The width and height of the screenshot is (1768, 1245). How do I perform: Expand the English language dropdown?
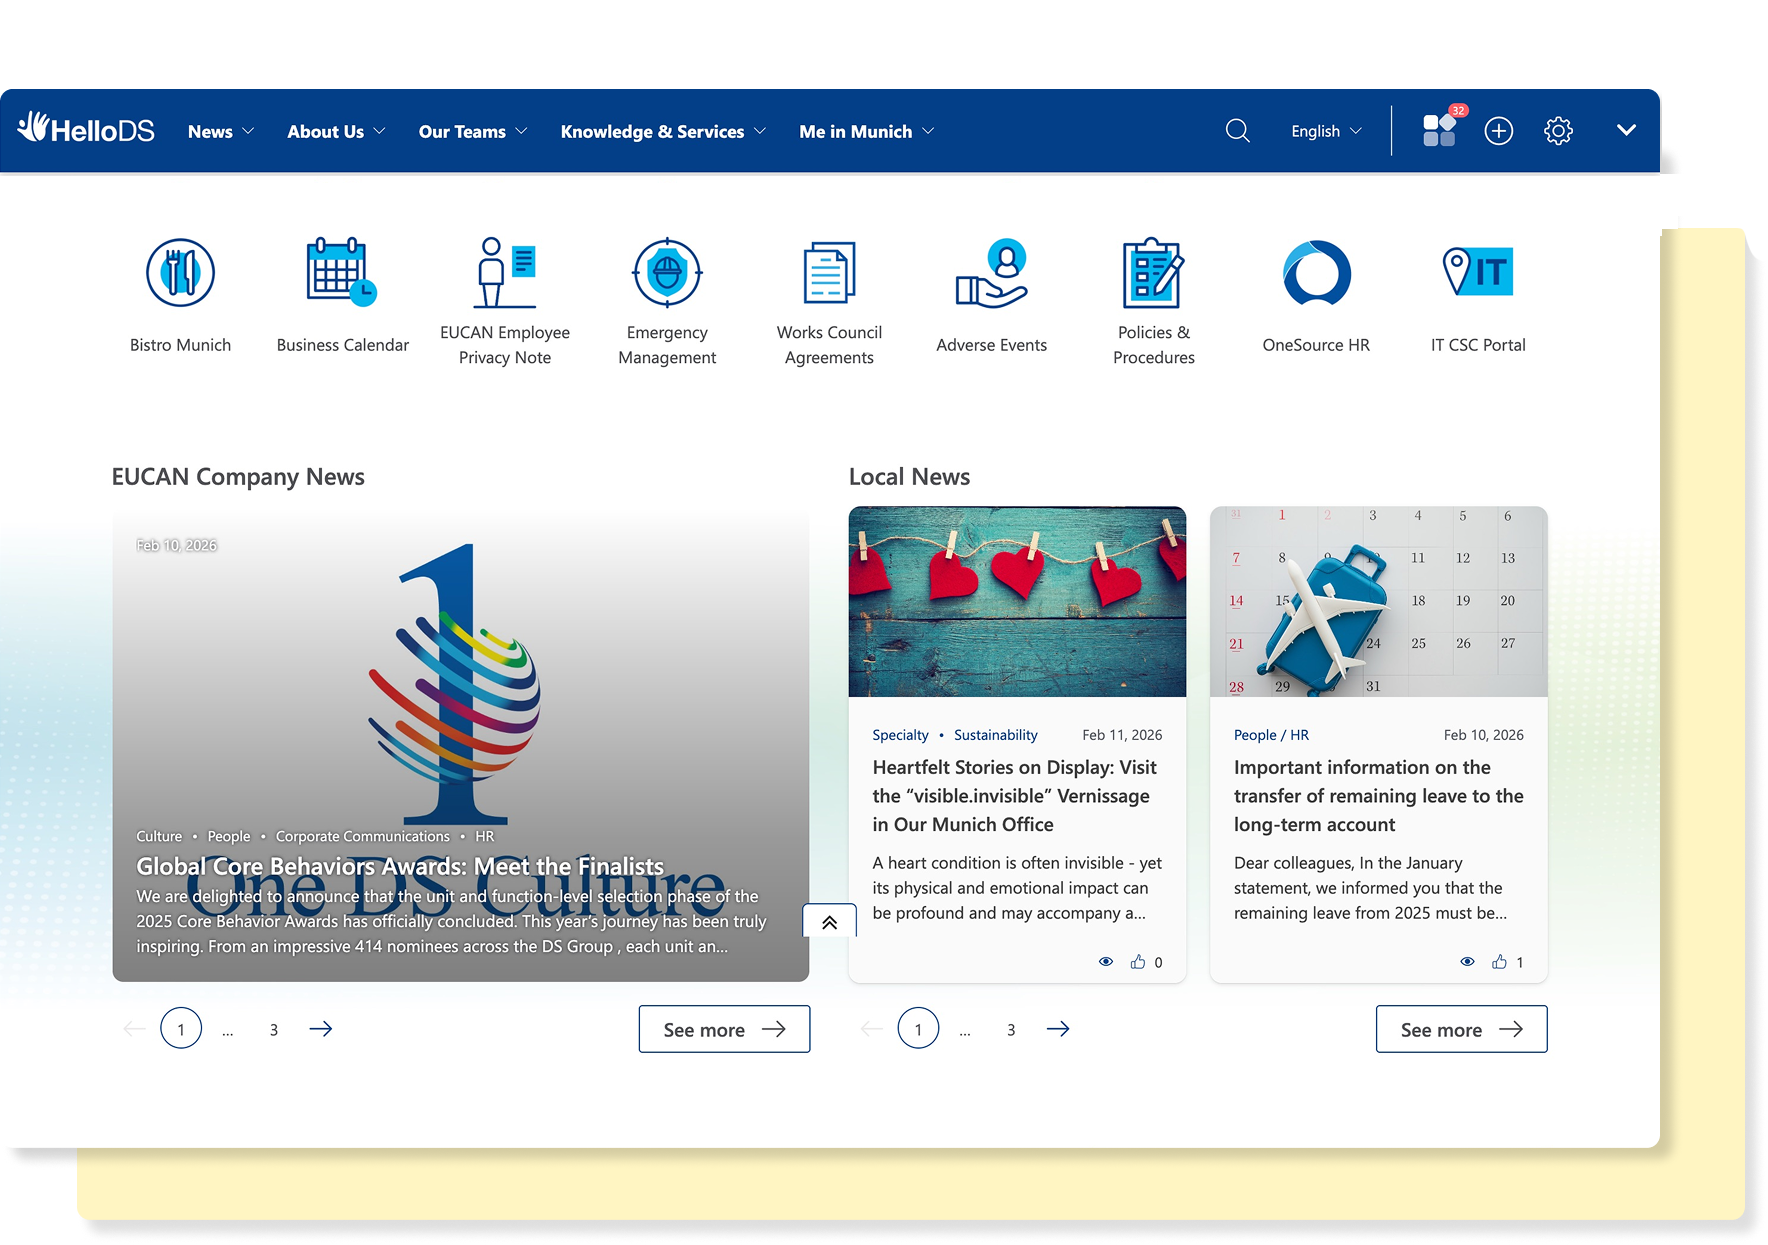click(x=1326, y=131)
